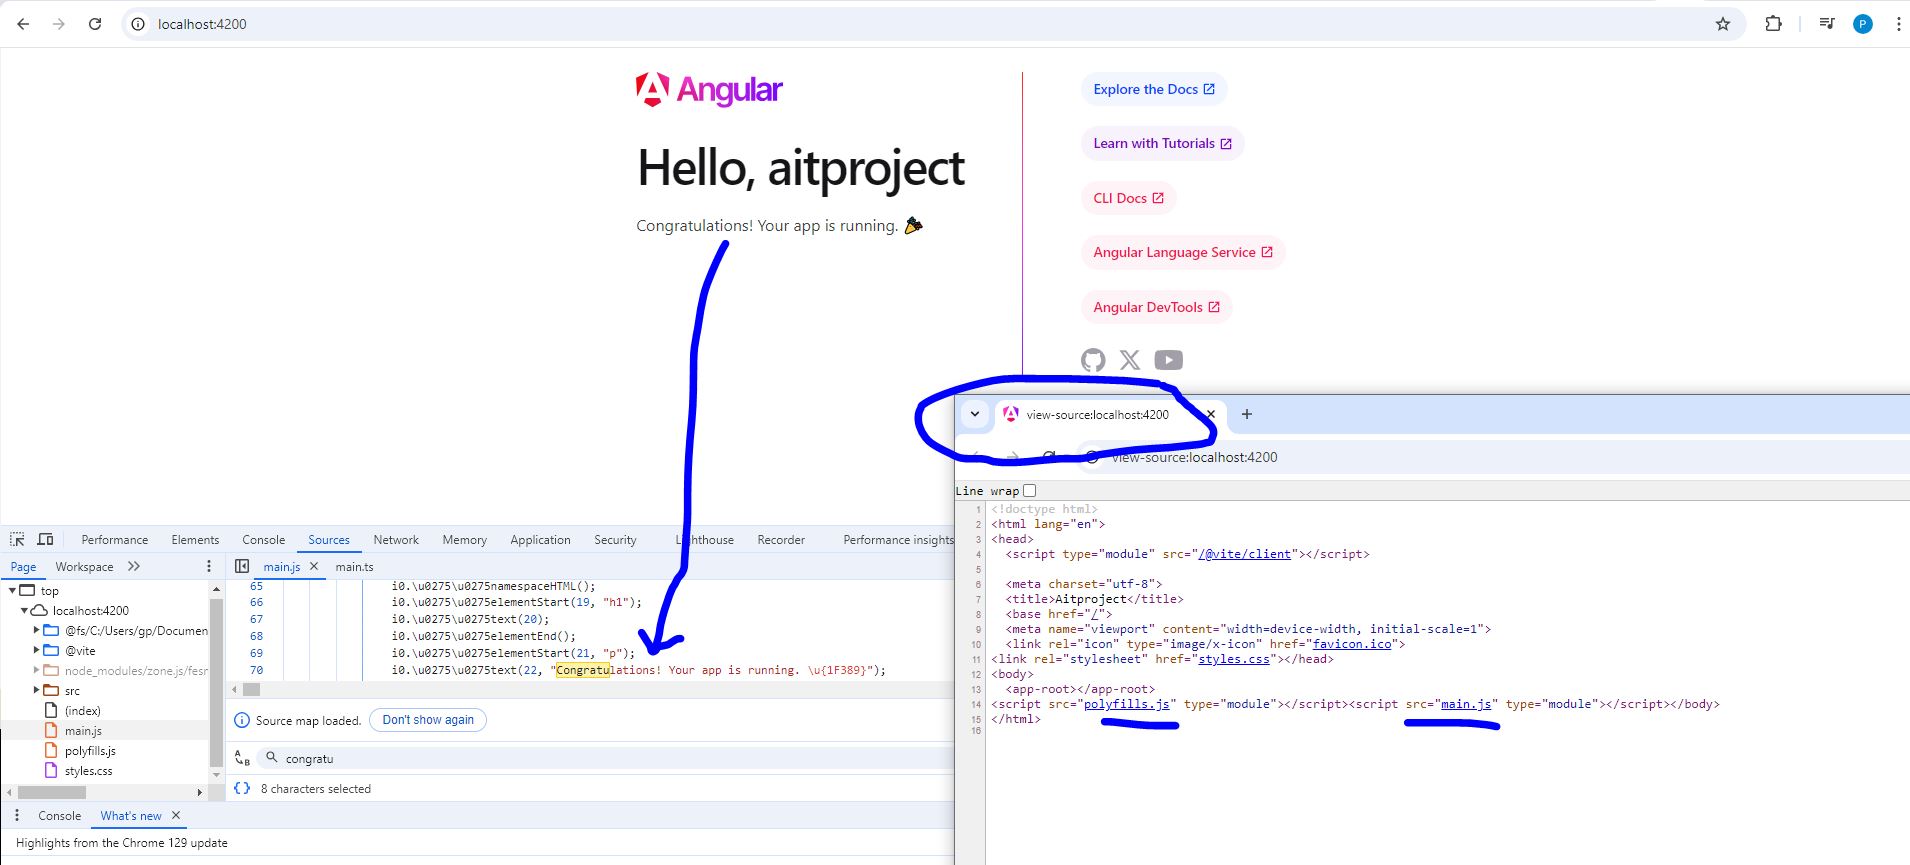Screen dimensions: 1910x865
Task: Select styles.css in the file tree
Action: (x=88, y=770)
